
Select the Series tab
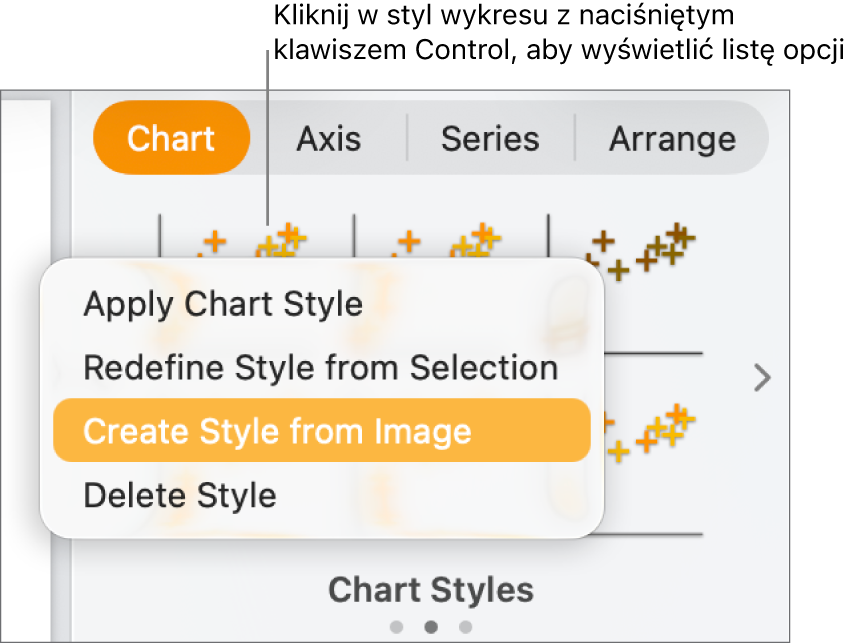[491, 138]
